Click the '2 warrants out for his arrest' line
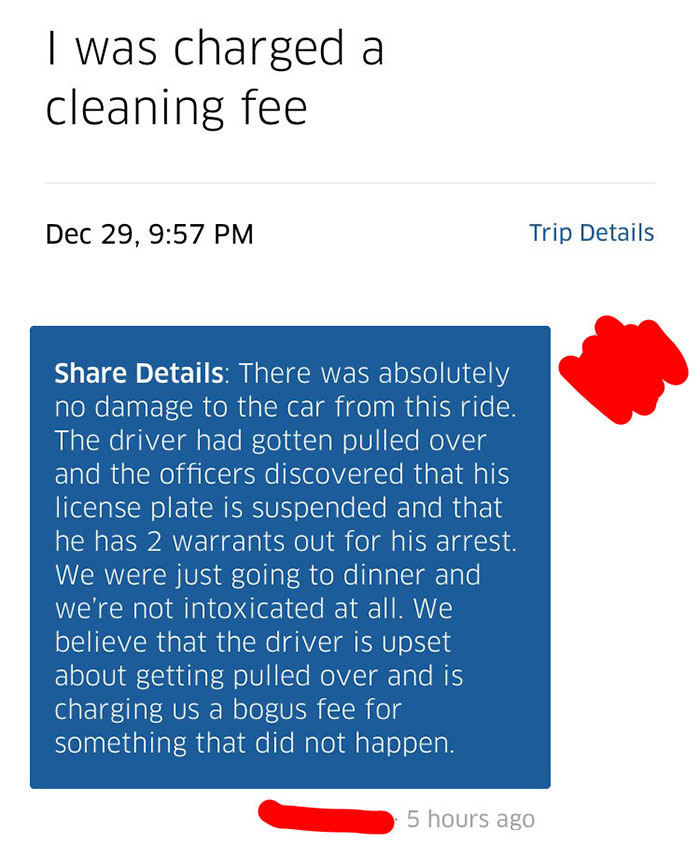This screenshot has width=700, height=858. [x=285, y=542]
